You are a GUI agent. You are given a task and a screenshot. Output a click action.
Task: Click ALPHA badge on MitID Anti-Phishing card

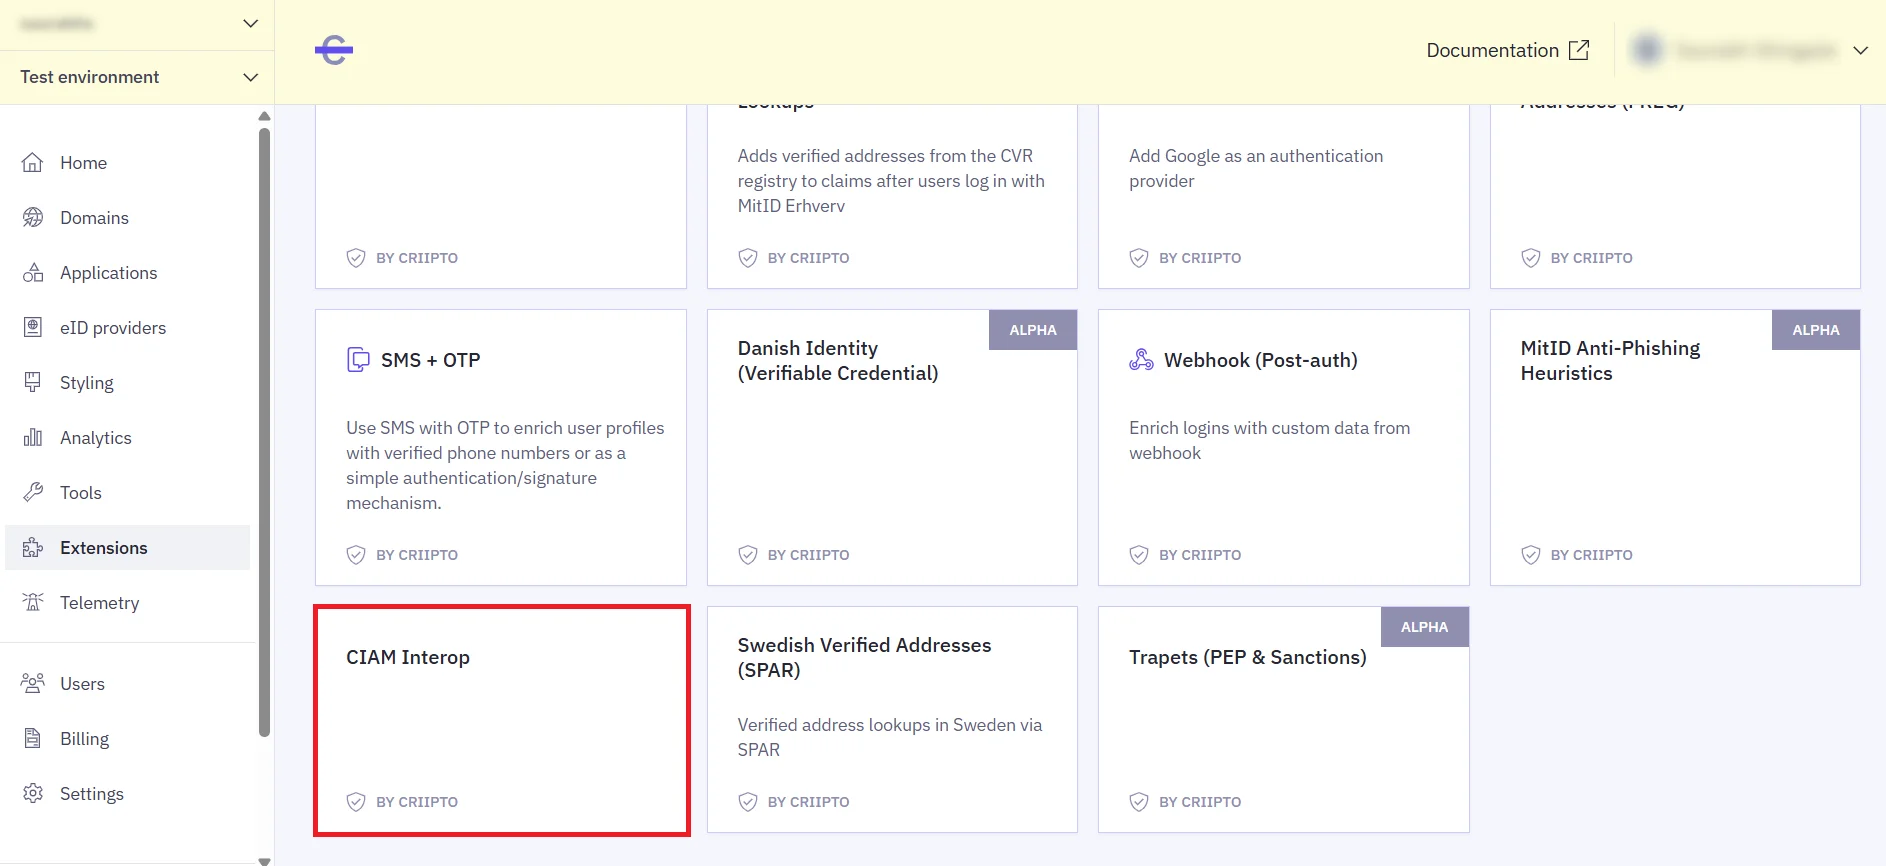click(x=1816, y=330)
